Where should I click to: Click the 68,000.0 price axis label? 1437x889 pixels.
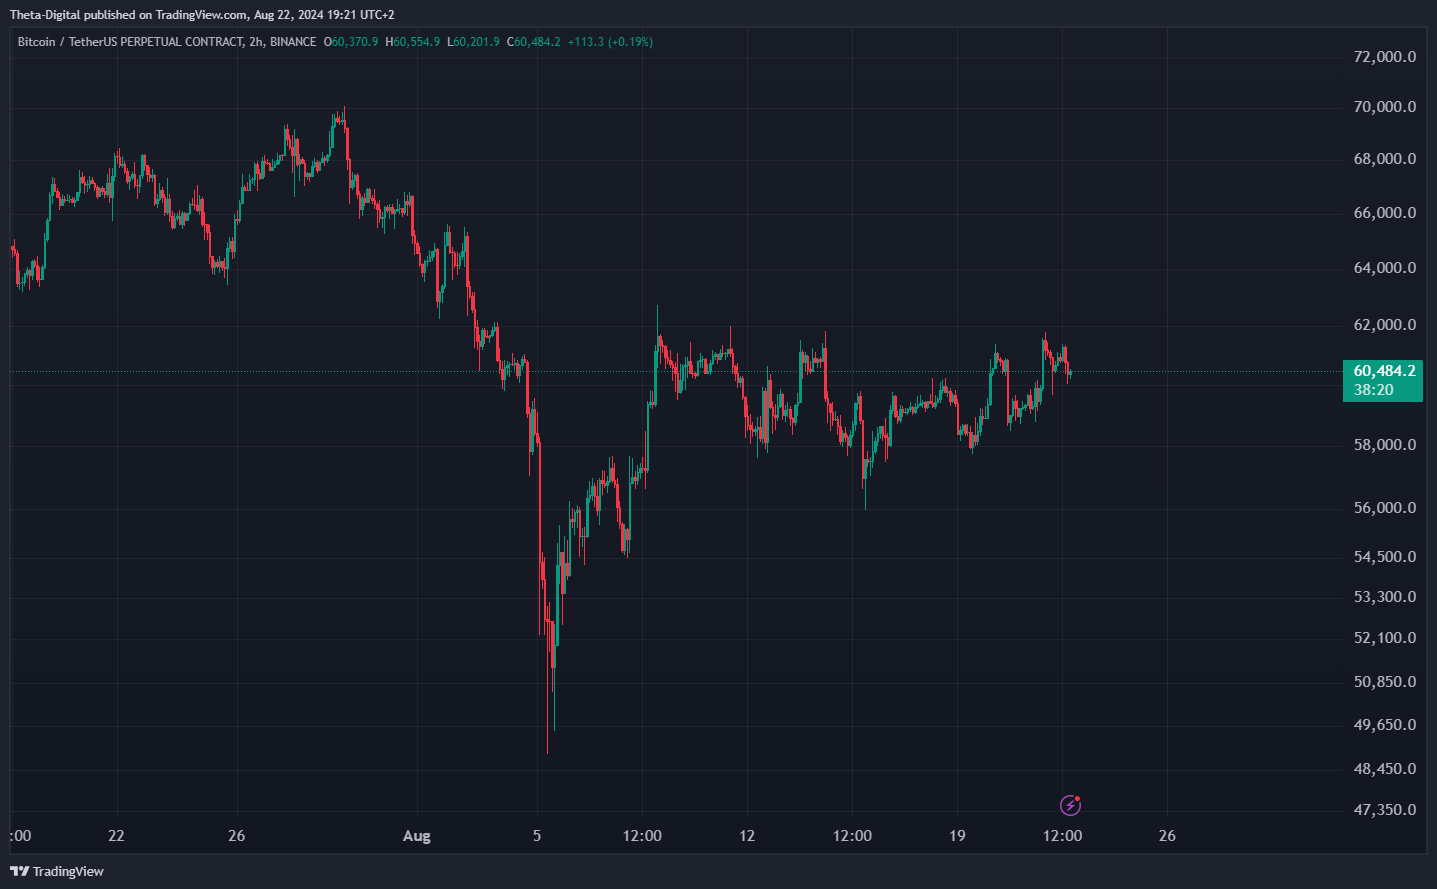coord(1384,159)
